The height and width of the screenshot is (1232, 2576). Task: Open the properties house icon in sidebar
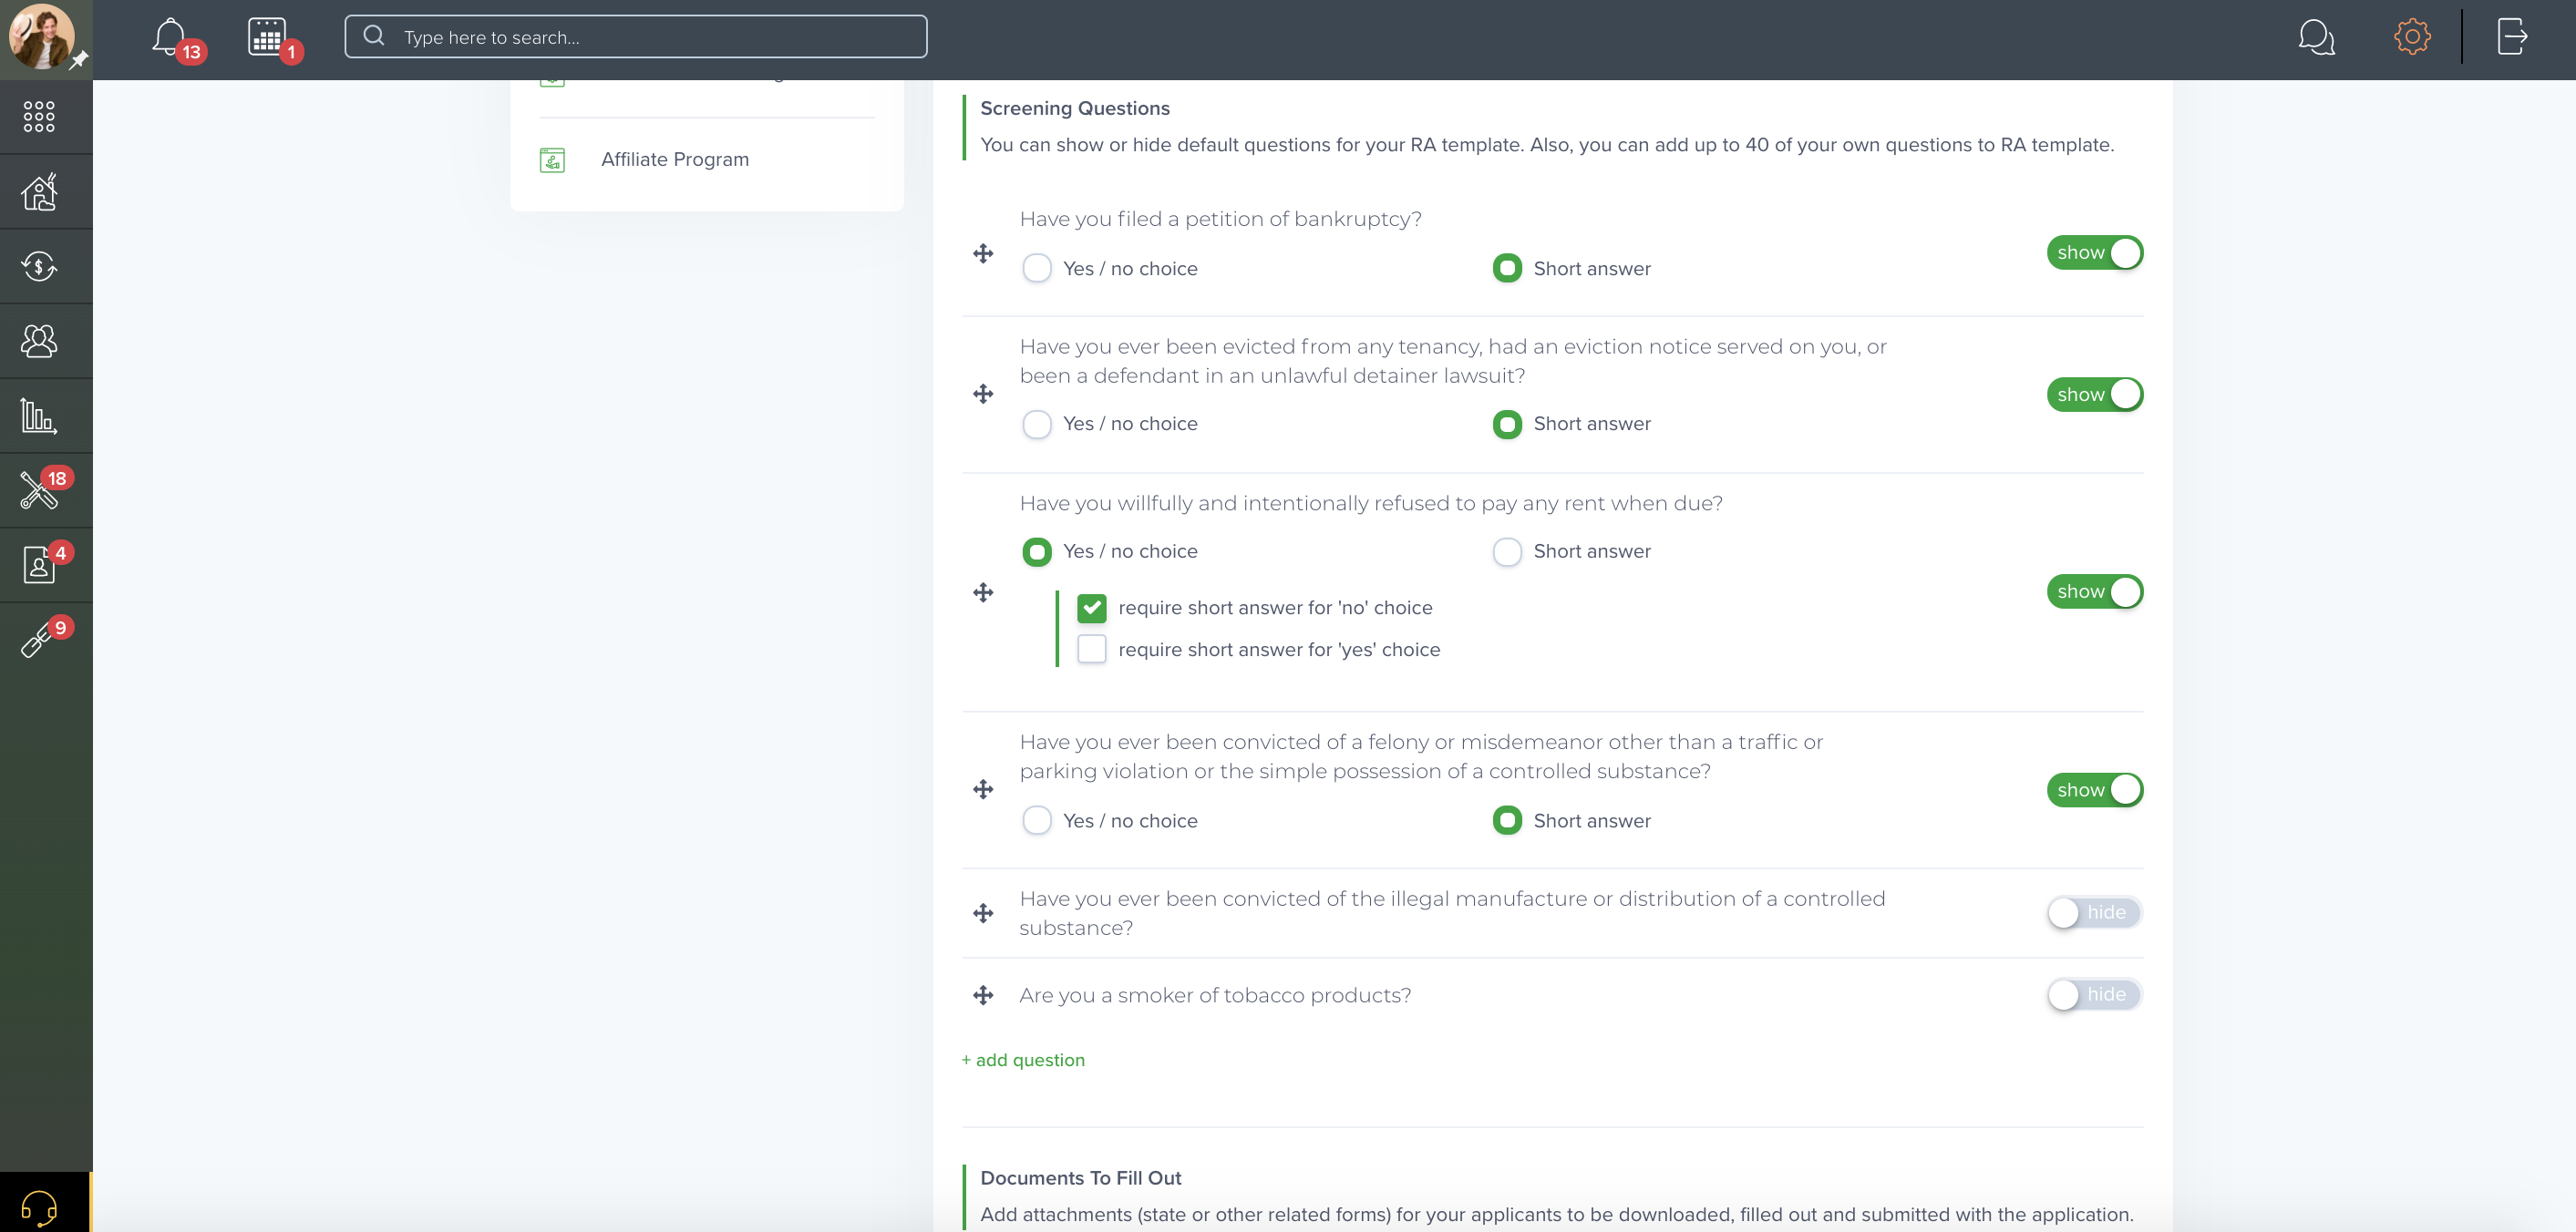tap(39, 191)
